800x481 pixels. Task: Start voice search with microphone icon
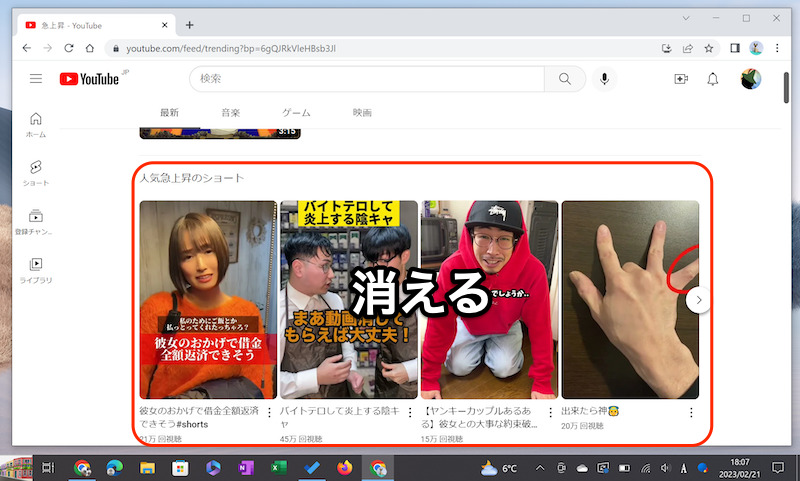pos(605,79)
